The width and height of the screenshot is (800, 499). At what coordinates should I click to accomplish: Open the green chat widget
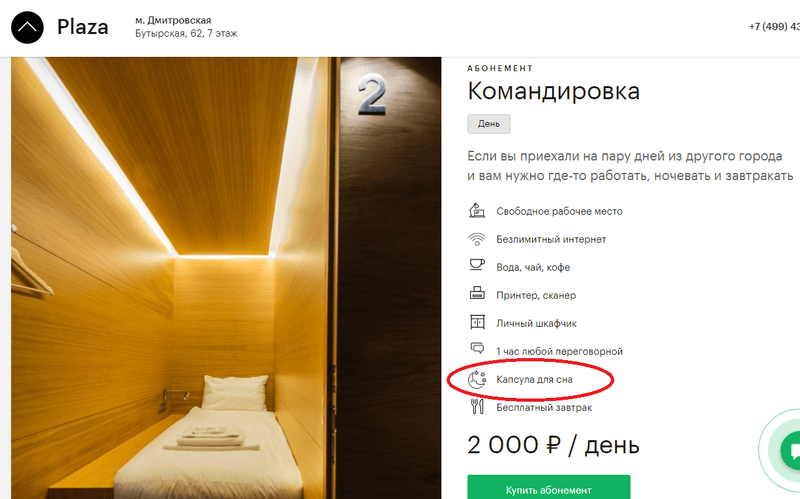[x=791, y=451]
